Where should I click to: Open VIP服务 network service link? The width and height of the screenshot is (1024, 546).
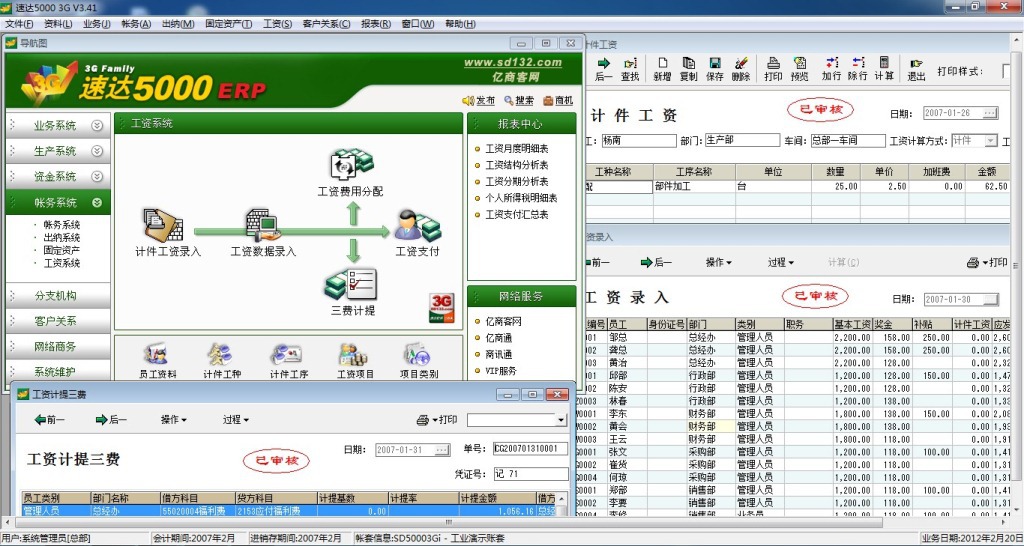501,370
